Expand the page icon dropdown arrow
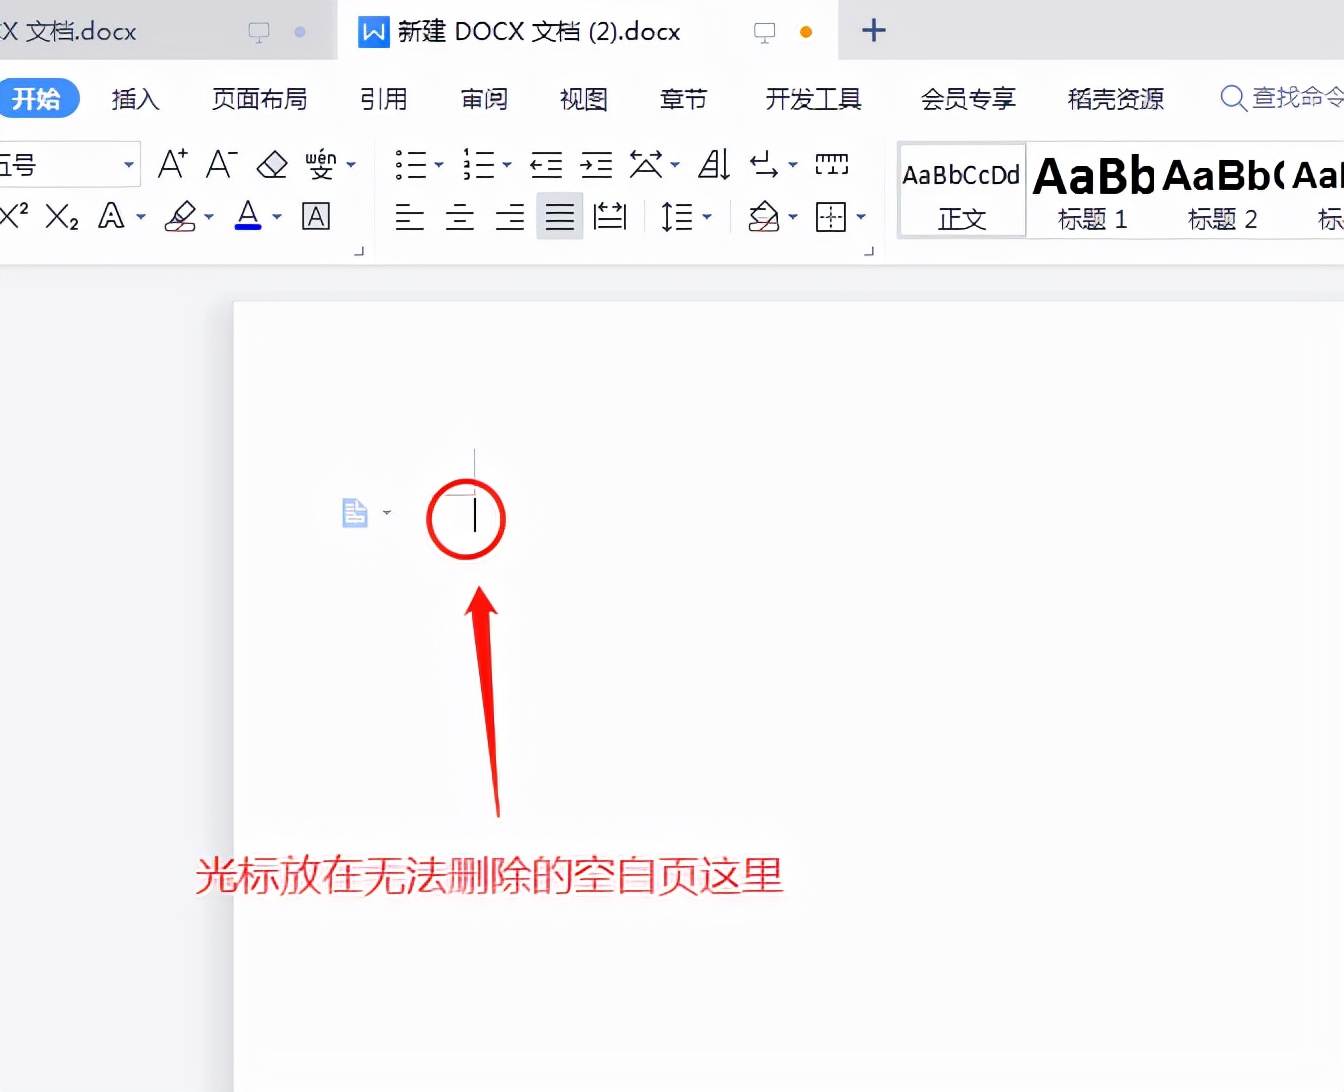1344x1092 pixels. [x=387, y=513]
